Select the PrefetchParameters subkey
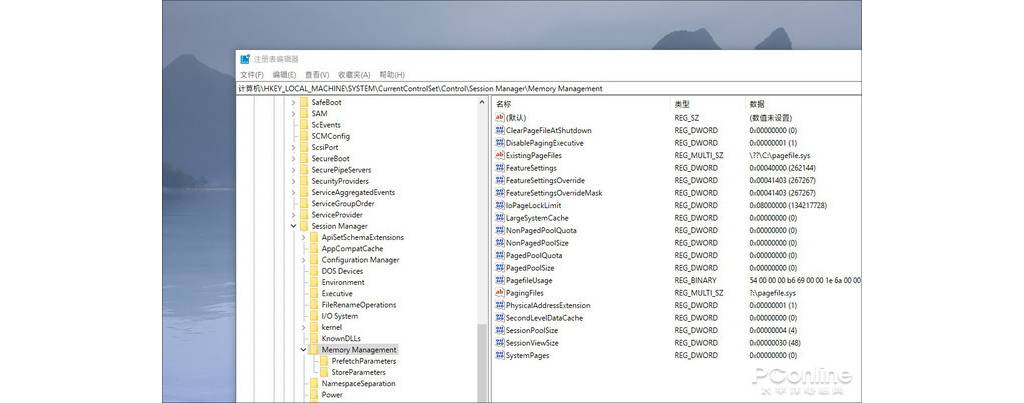Viewport: 1024px width, 403px height. click(x=364, y=361)
